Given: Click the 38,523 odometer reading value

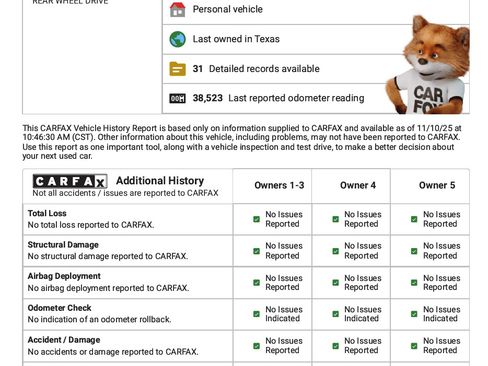Looking at the screenshot, I should 207,98.
